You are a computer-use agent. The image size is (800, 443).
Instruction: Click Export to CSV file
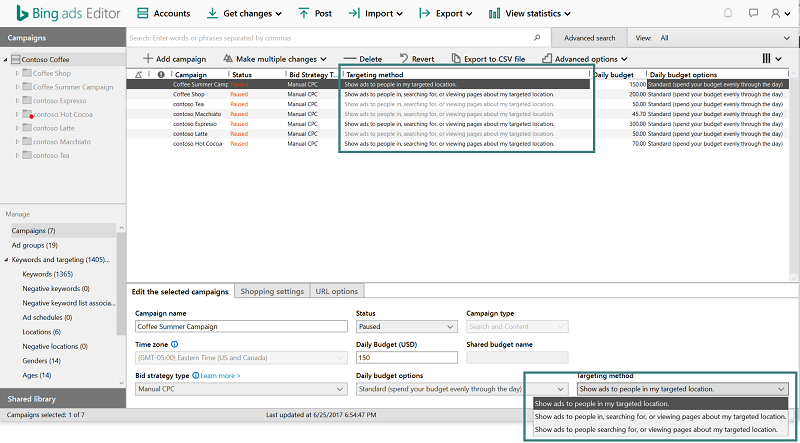click(488, 59)
